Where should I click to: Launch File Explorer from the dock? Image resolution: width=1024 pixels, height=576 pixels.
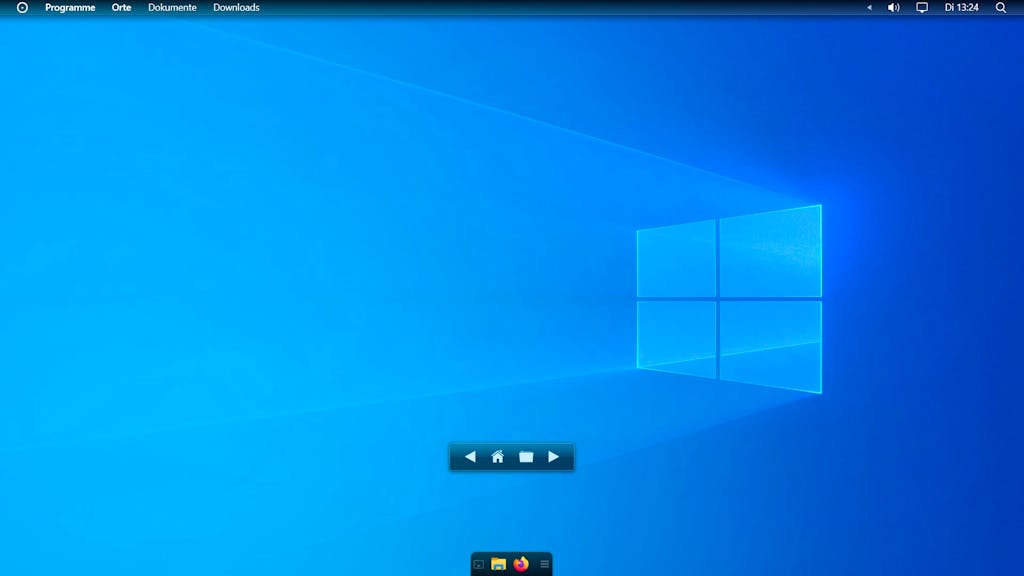point(498,564)
